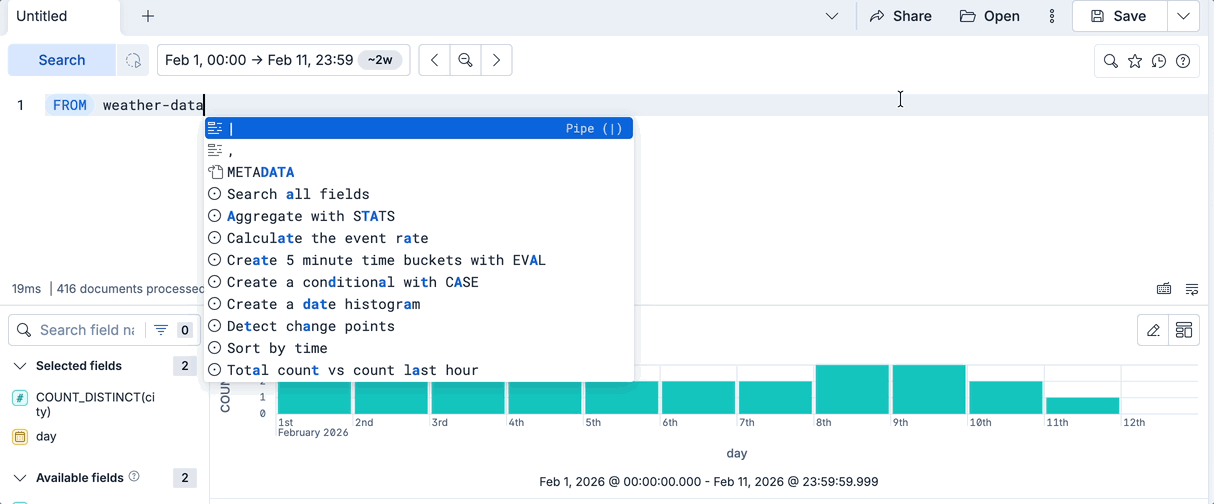Viewport: 1214px width, 504px height.
Task: Select the Pipe (|) suggestion
Action: [x=419, y=128]
